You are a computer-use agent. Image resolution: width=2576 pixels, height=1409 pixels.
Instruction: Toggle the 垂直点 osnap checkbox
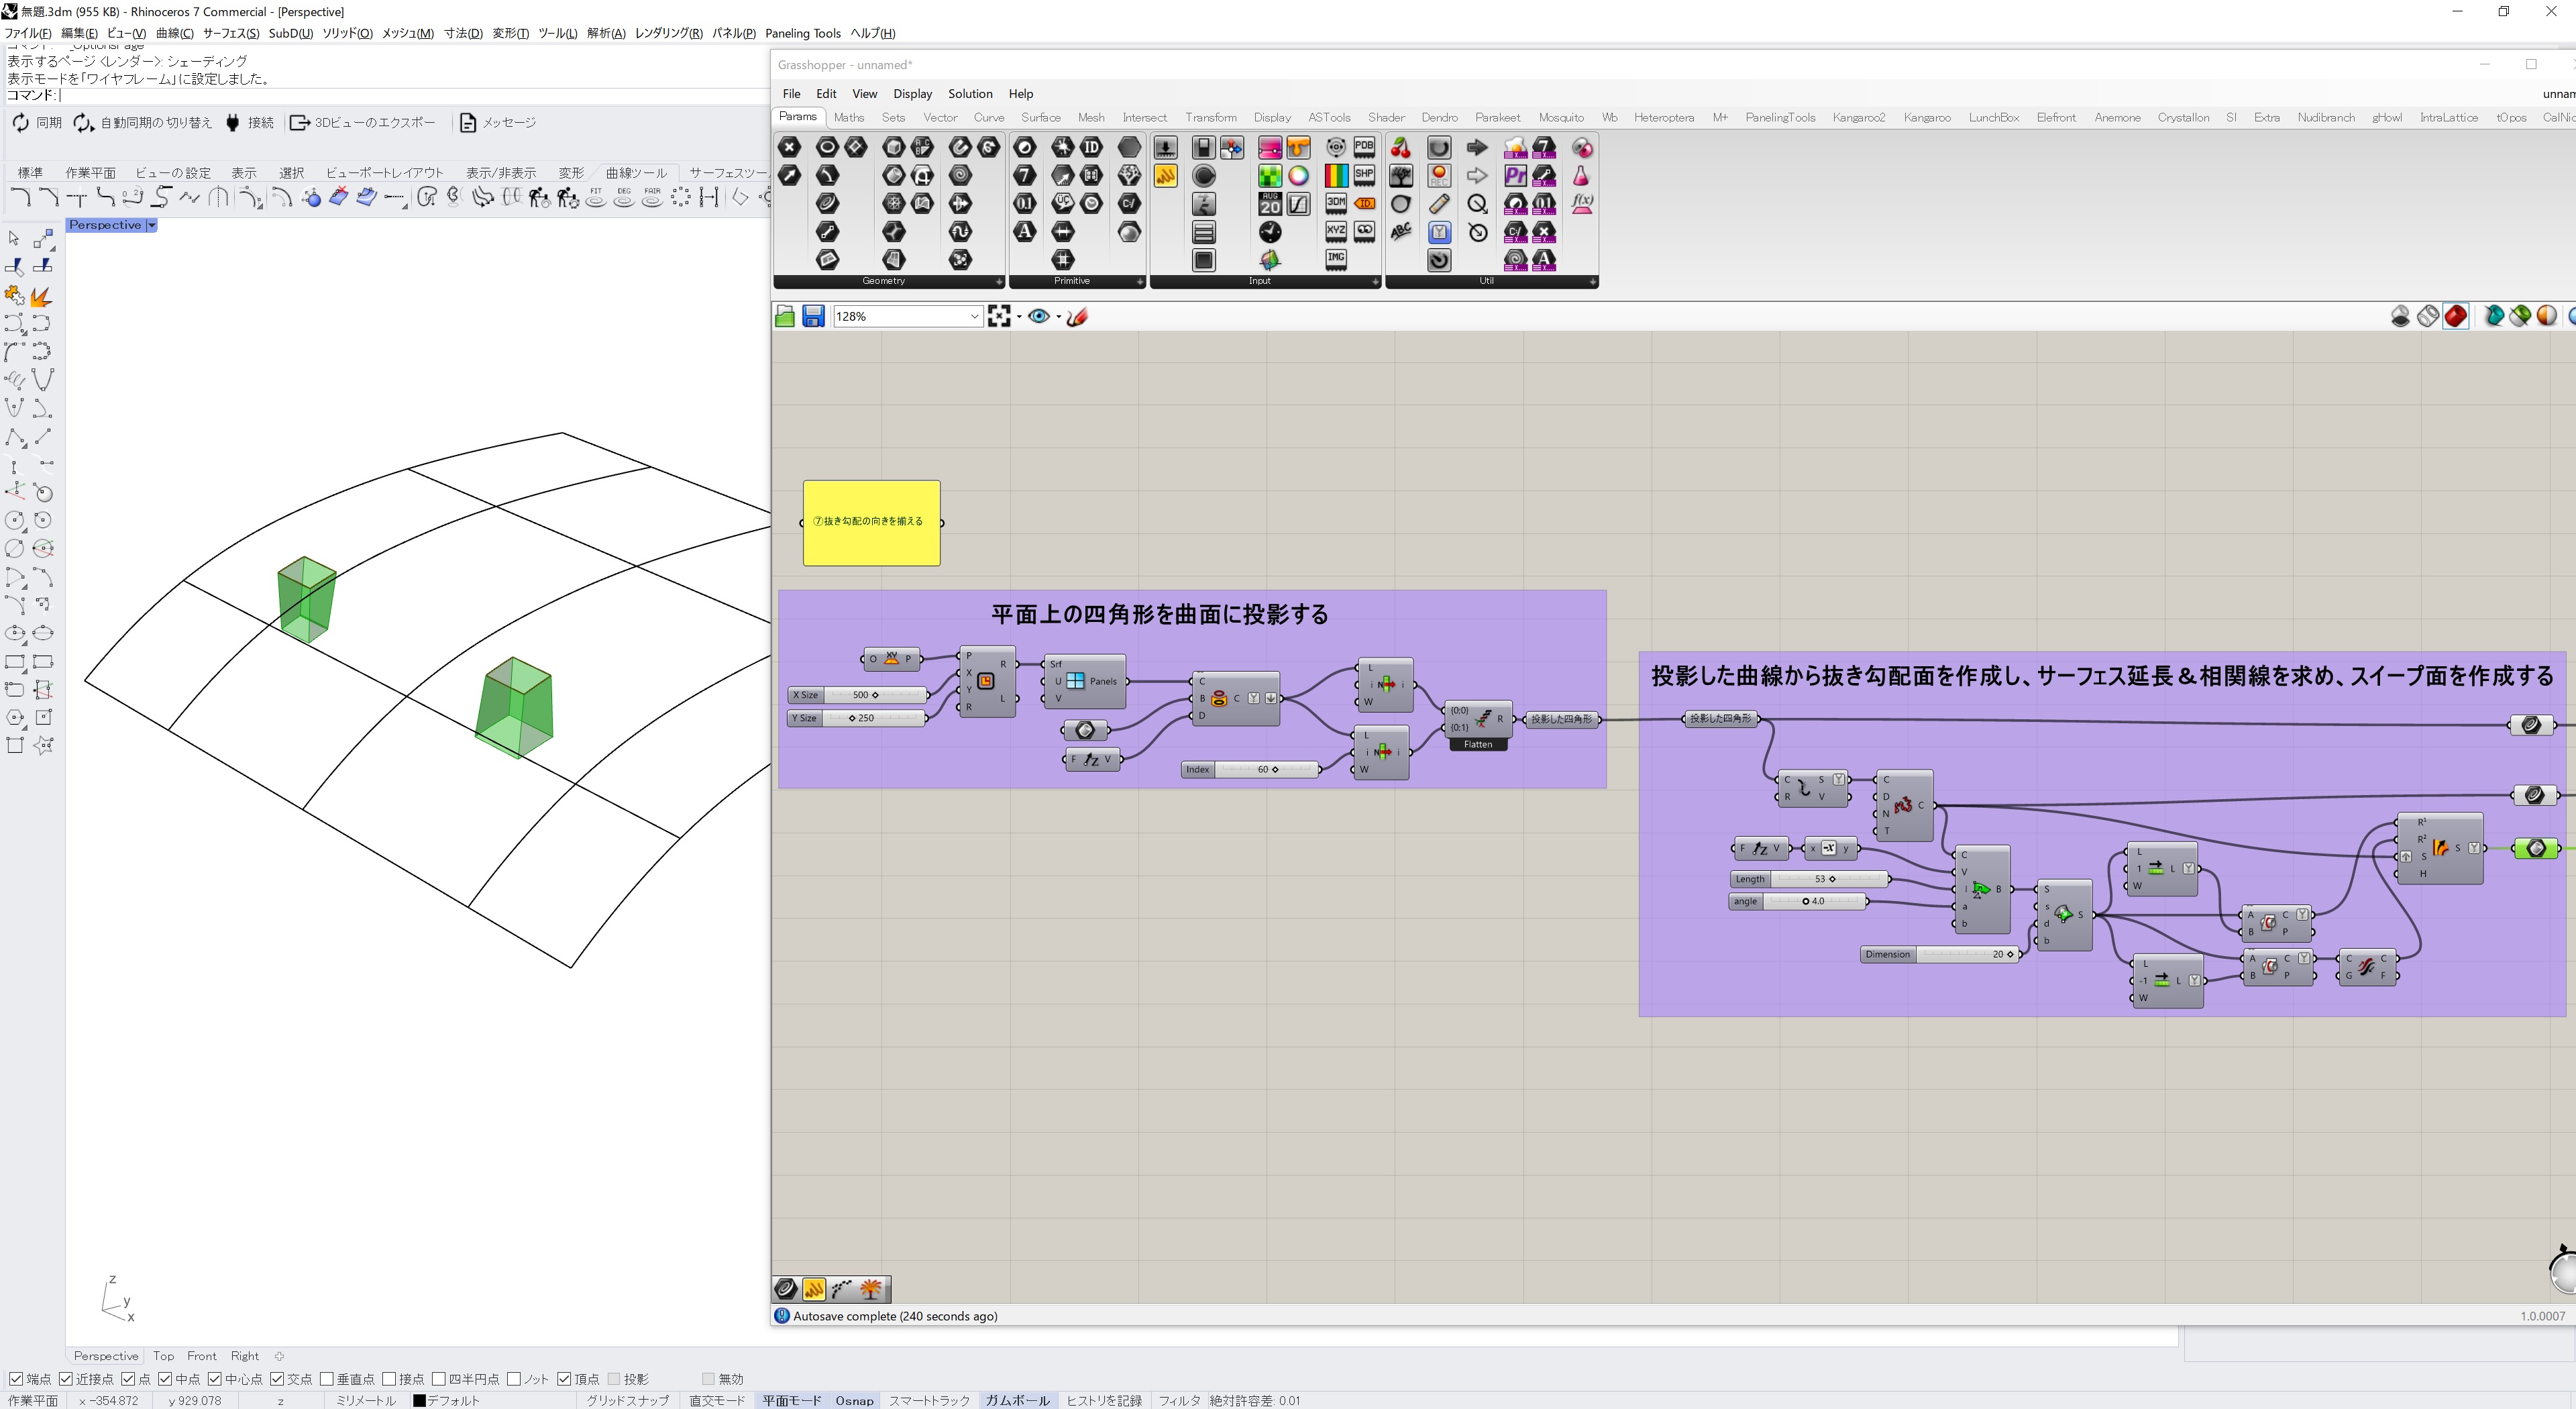[x=327, y=1379]
